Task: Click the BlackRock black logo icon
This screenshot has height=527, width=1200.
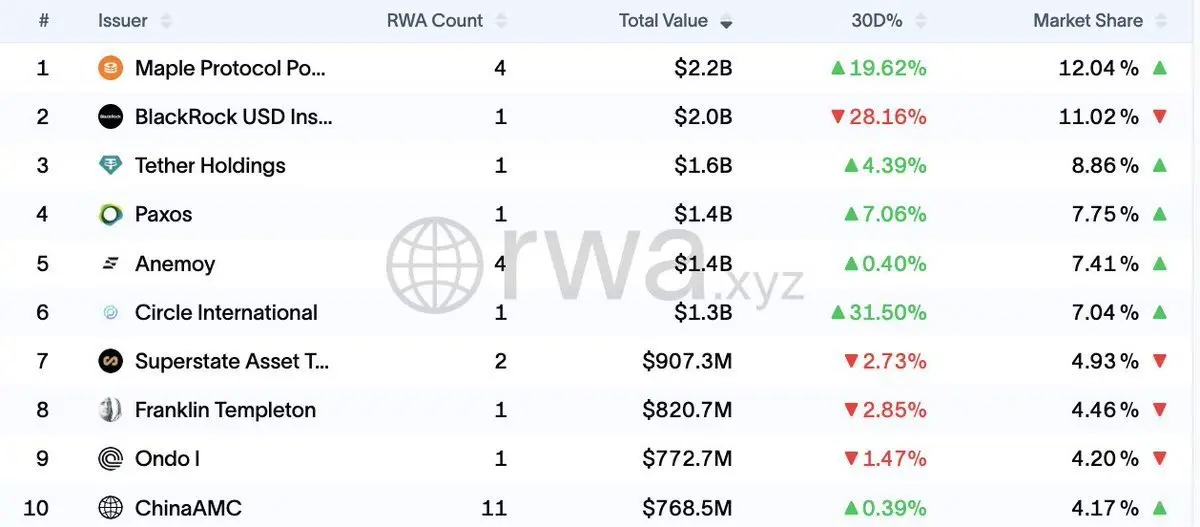Action: tap(110, 117)
